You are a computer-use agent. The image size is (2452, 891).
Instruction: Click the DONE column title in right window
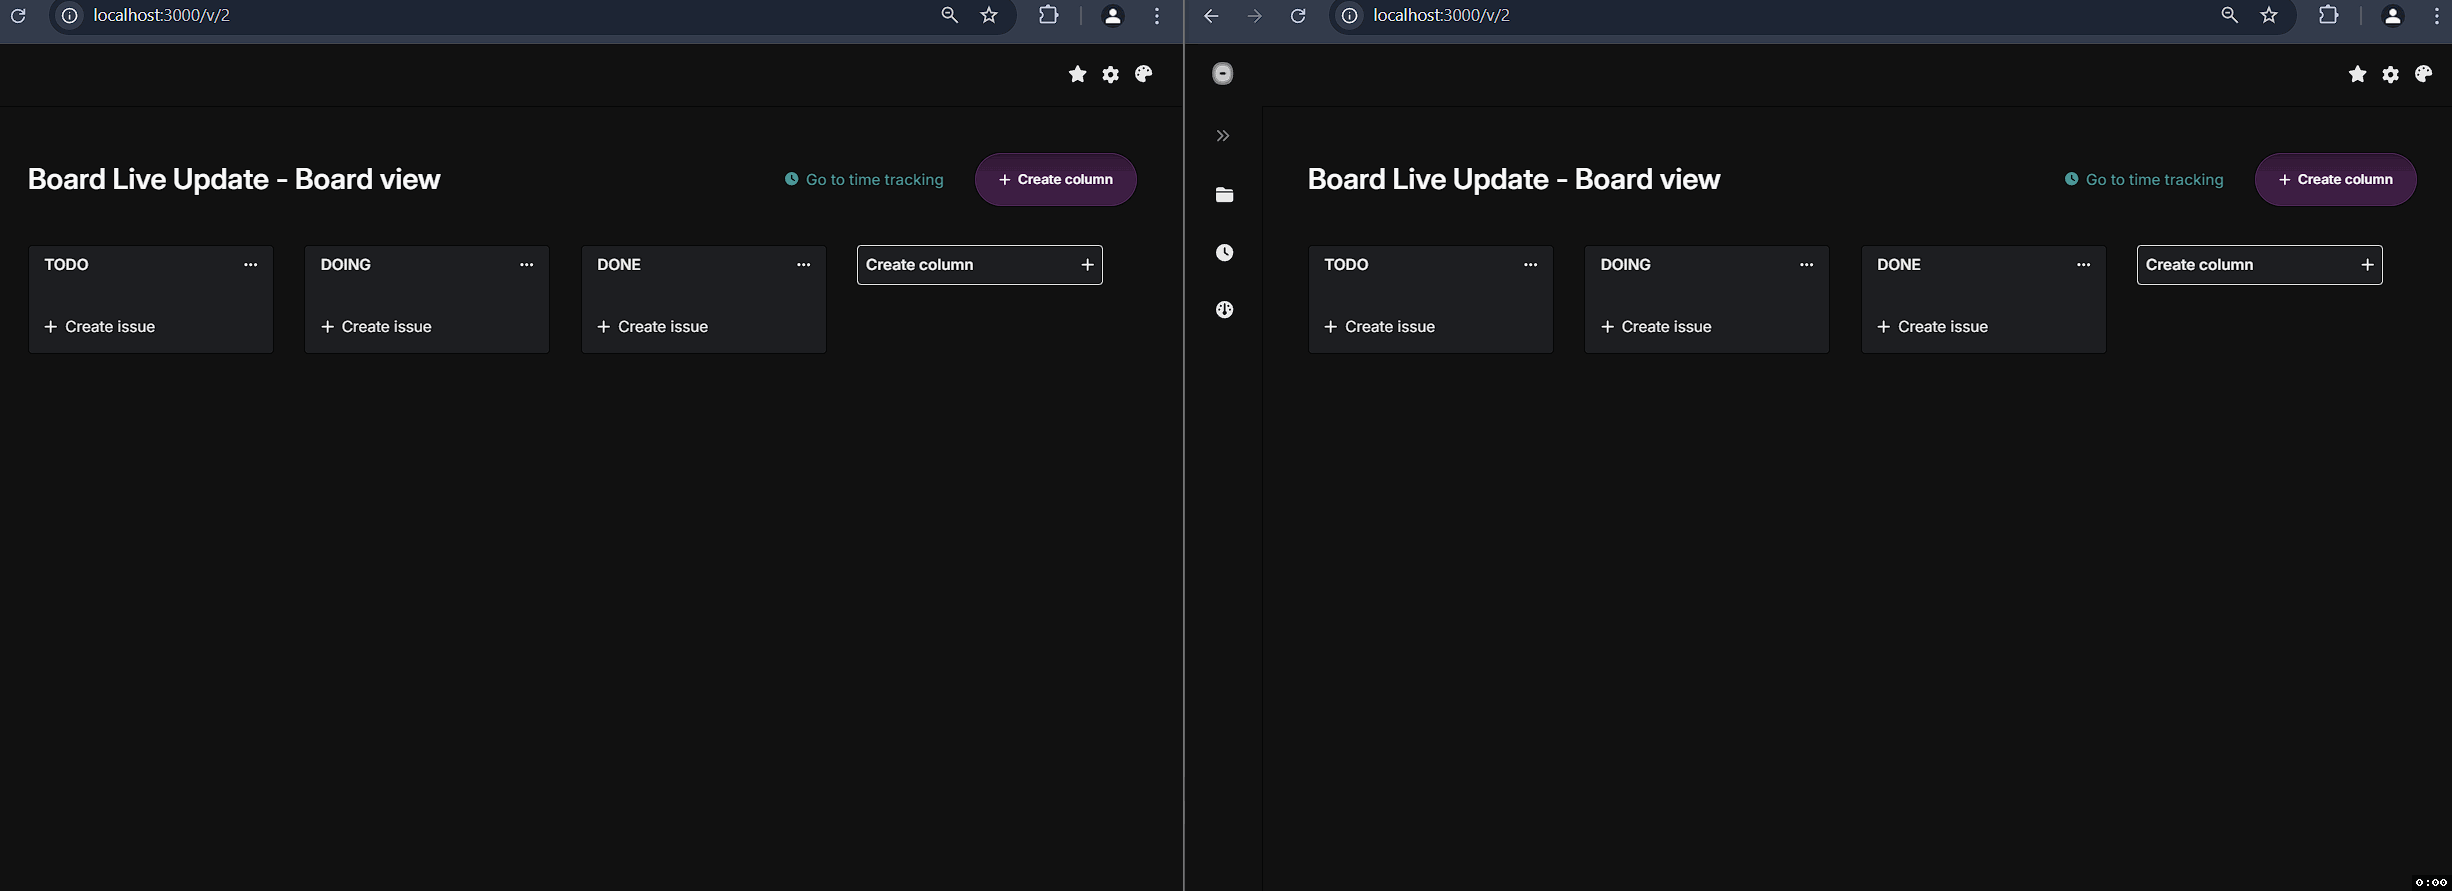point(1899,265)
